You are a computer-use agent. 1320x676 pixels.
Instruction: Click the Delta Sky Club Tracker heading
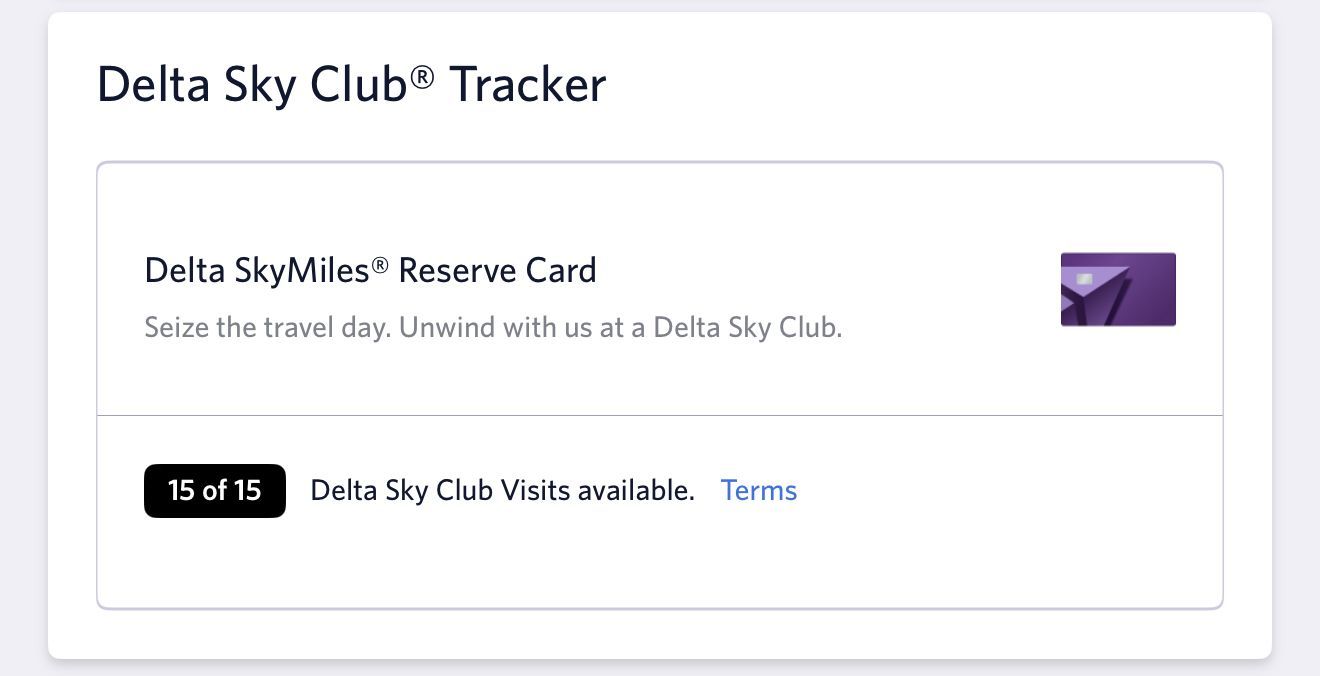click(x=351, y=85)
